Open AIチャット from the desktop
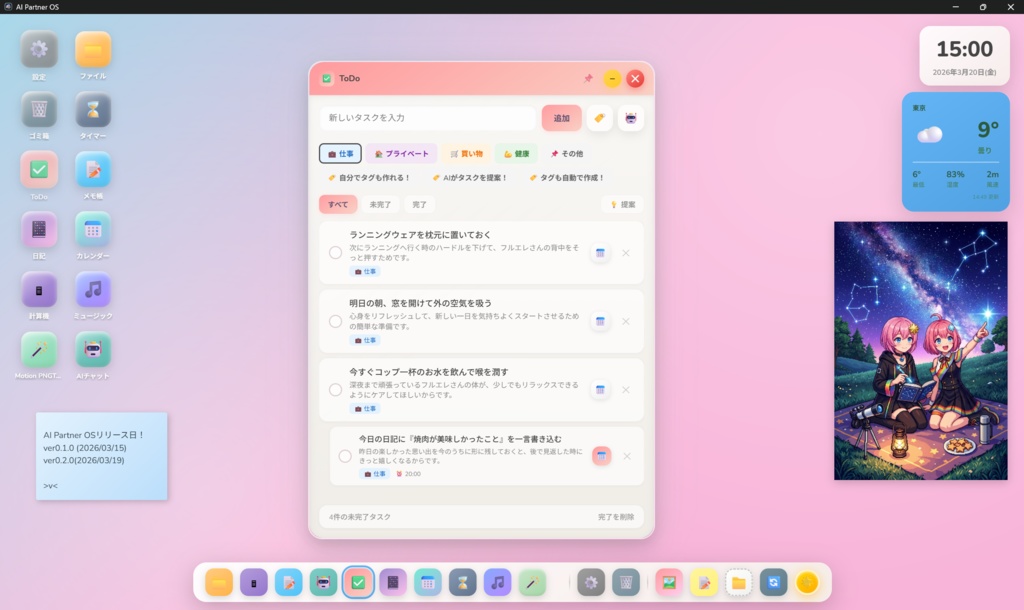 pos(93,352)
